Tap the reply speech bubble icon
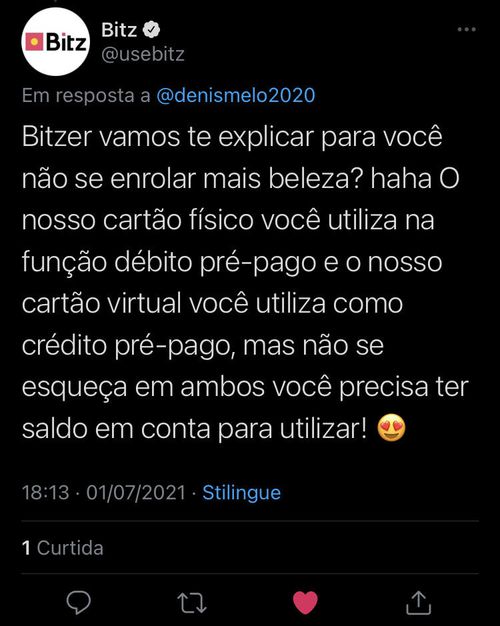Screen dimensions: 500x626 [78, 602]
